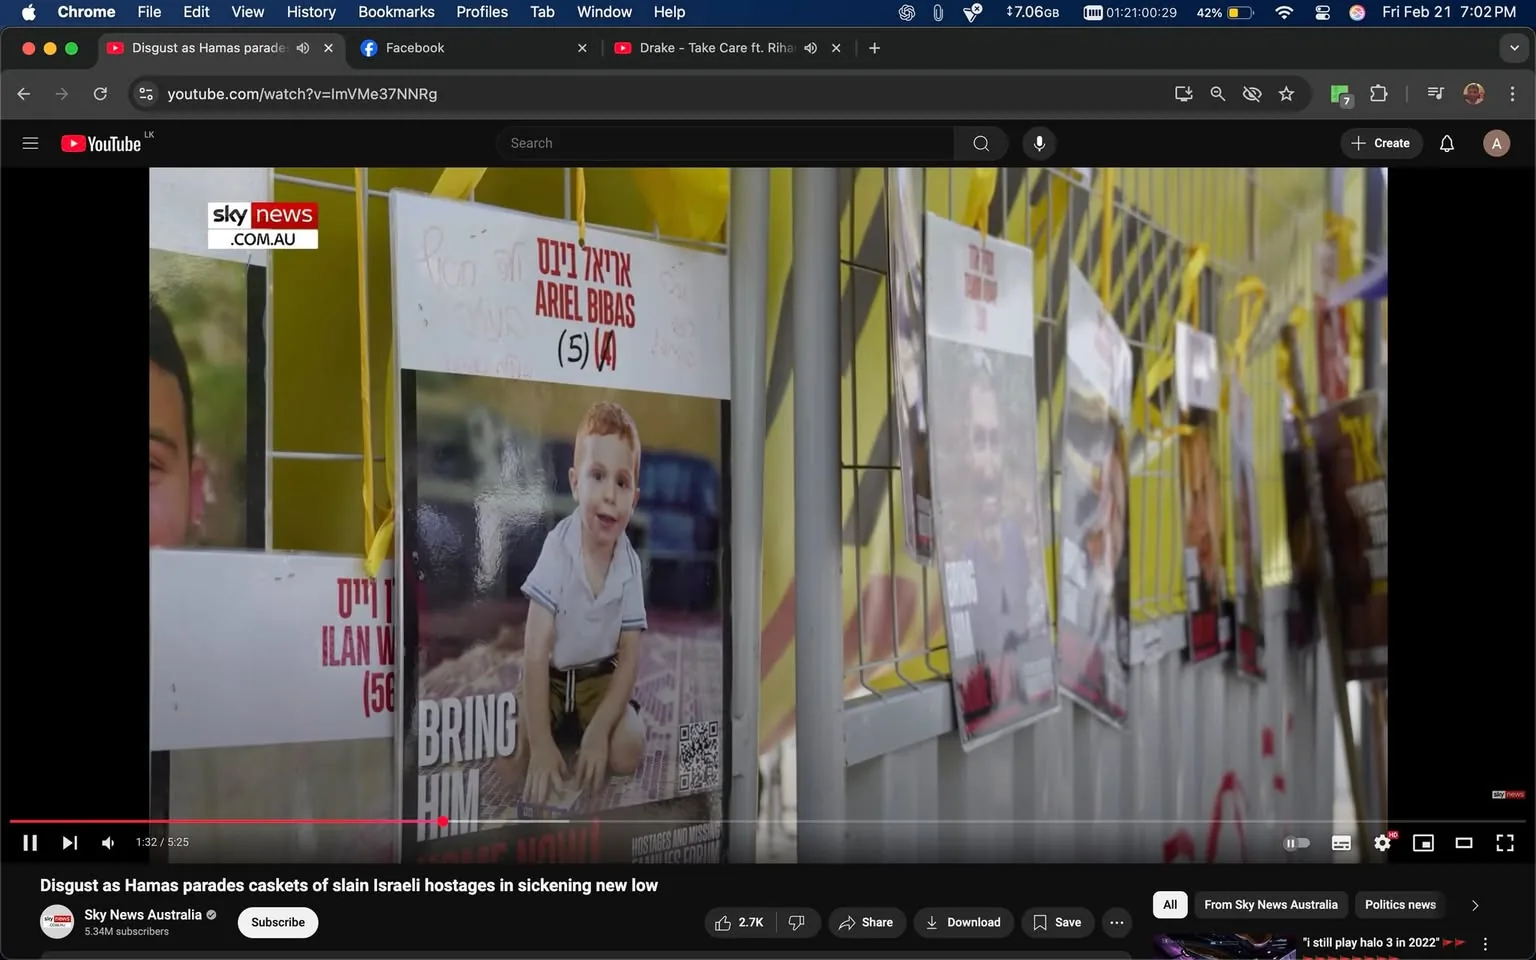The image size is (1536, 960).
Task: Click the YouTube notifications bell
Action: pos(1446,142)
